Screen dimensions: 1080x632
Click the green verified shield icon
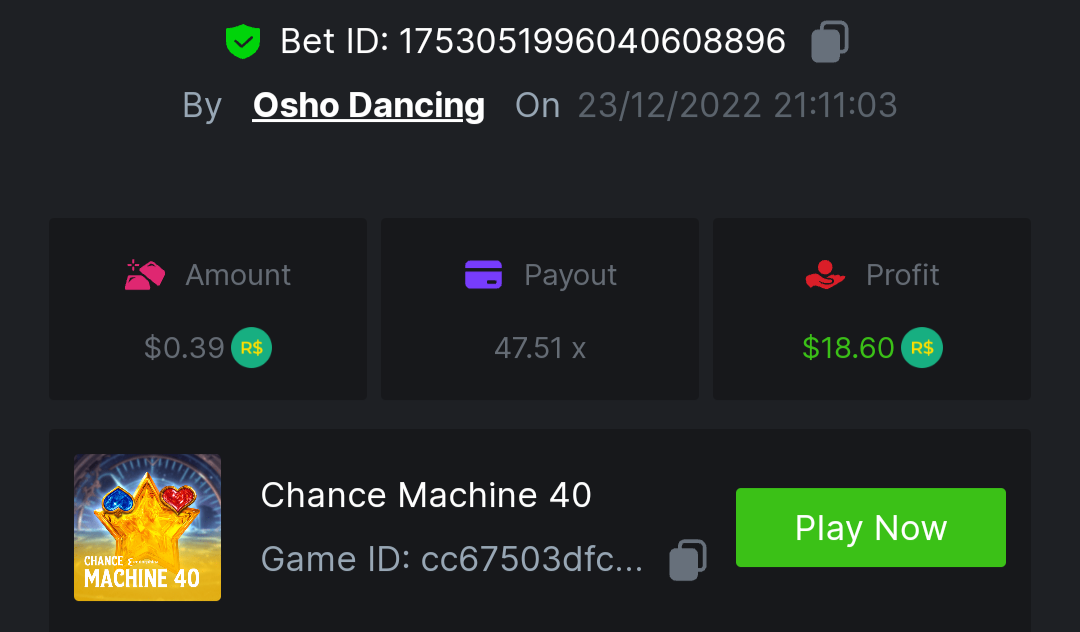point(242,42)
